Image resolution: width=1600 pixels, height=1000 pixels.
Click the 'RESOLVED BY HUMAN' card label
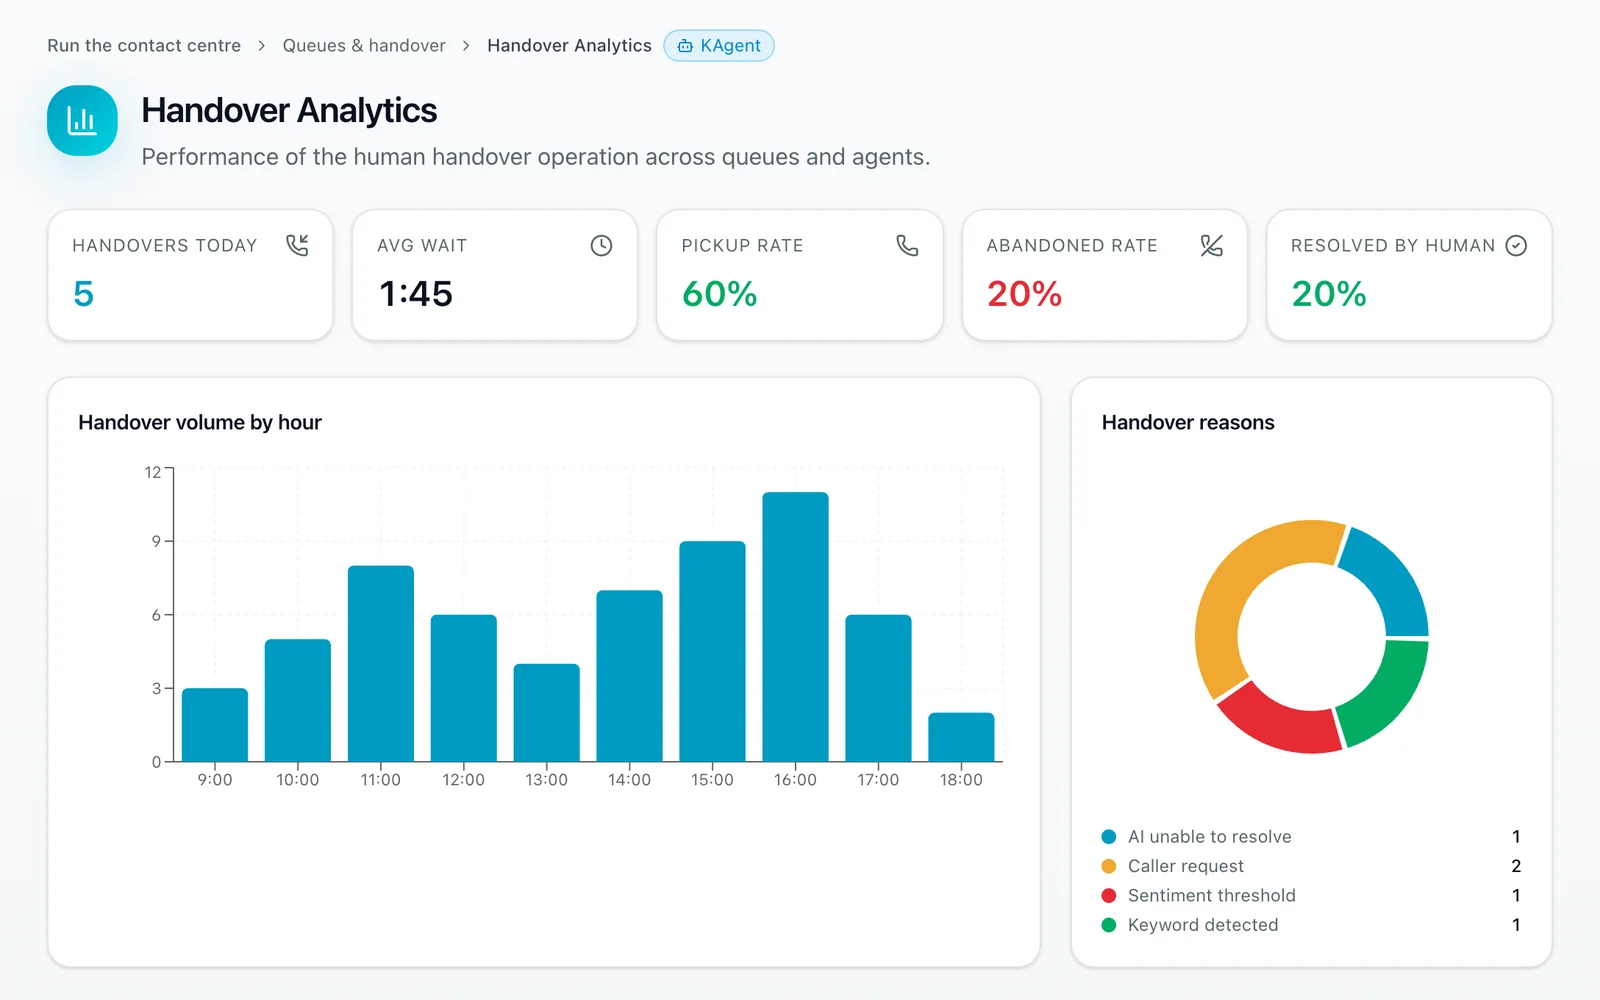(1393, 246)
